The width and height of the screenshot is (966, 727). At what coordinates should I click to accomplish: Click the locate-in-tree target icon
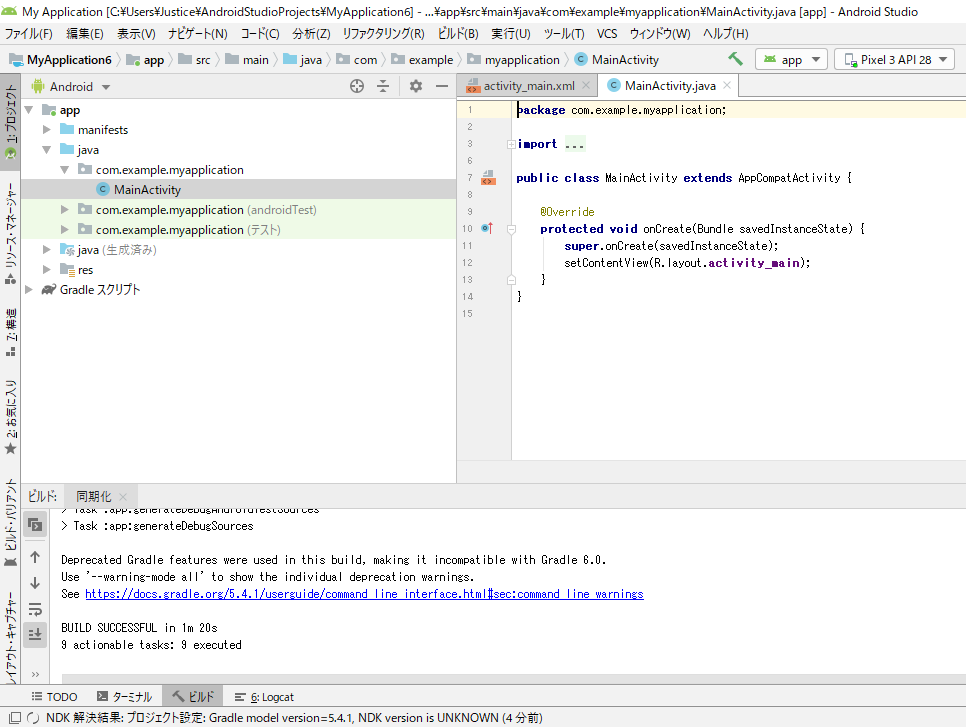tap(357, 86)
